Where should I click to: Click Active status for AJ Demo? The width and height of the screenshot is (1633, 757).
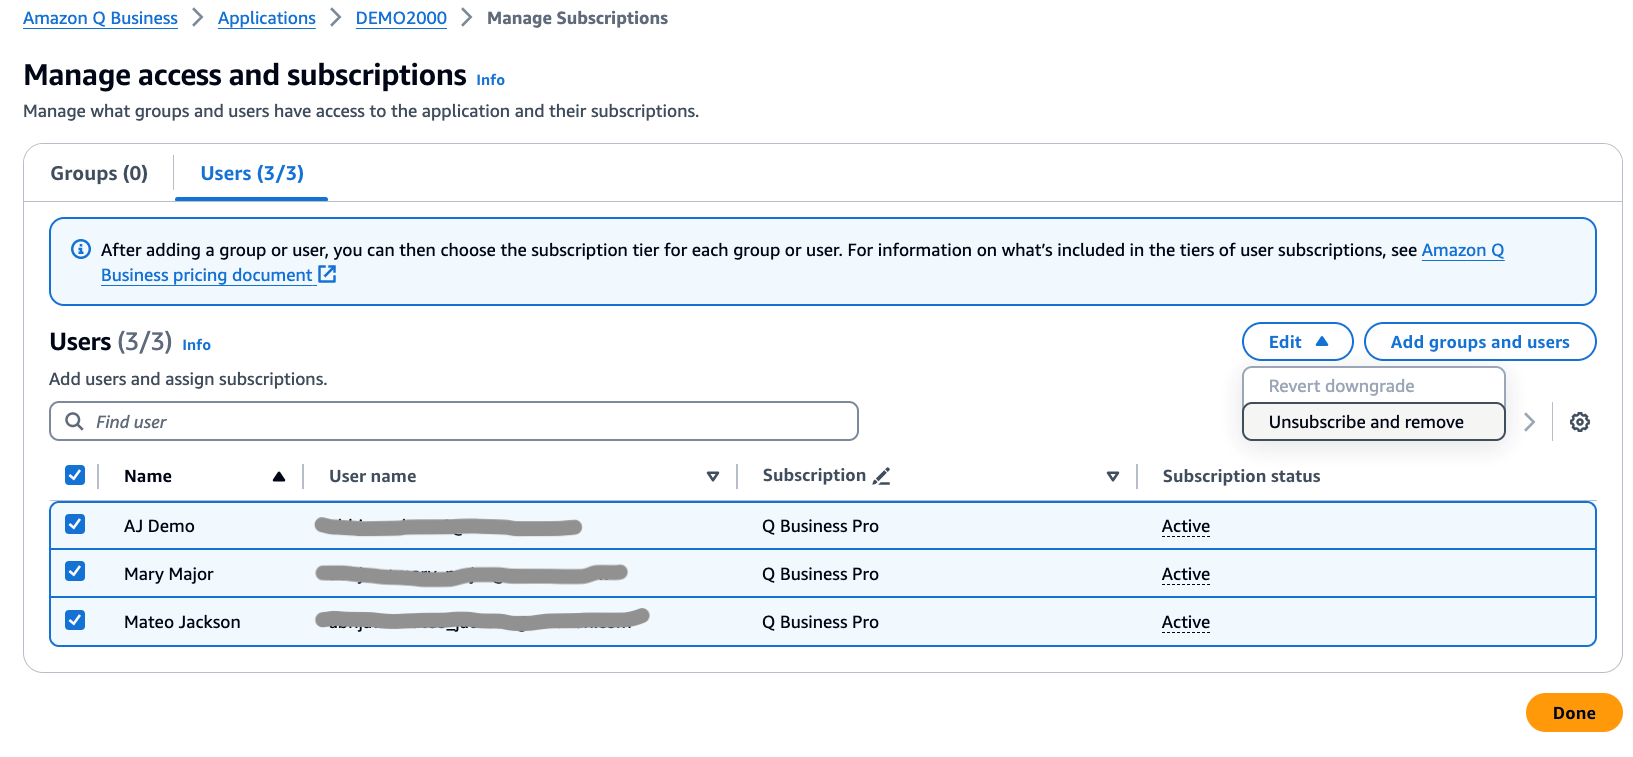pos(1186,526)
